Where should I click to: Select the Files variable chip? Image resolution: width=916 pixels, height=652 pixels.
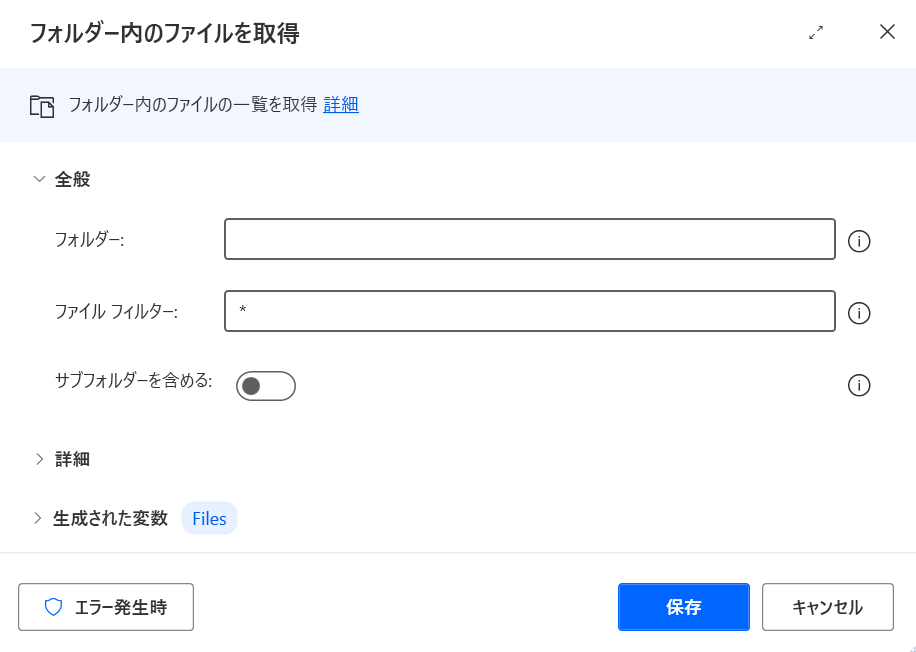(209, 518)
